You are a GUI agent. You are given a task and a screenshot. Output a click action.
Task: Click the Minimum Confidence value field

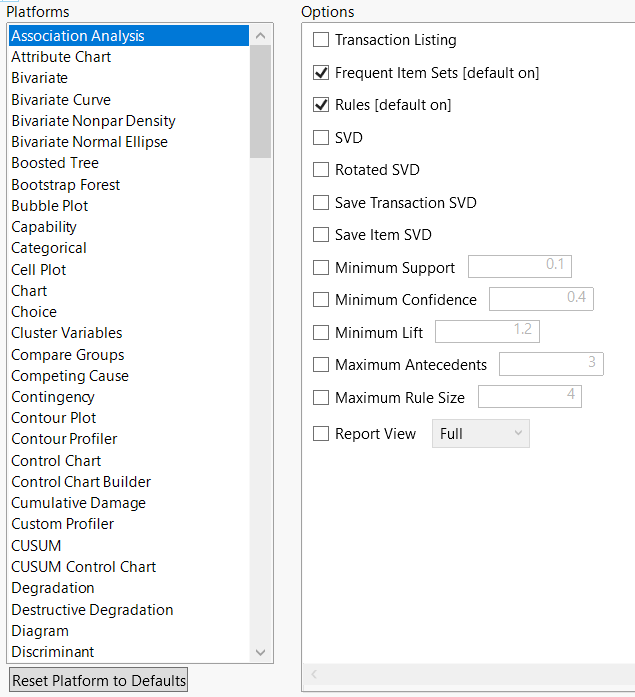tap(540, 299)
